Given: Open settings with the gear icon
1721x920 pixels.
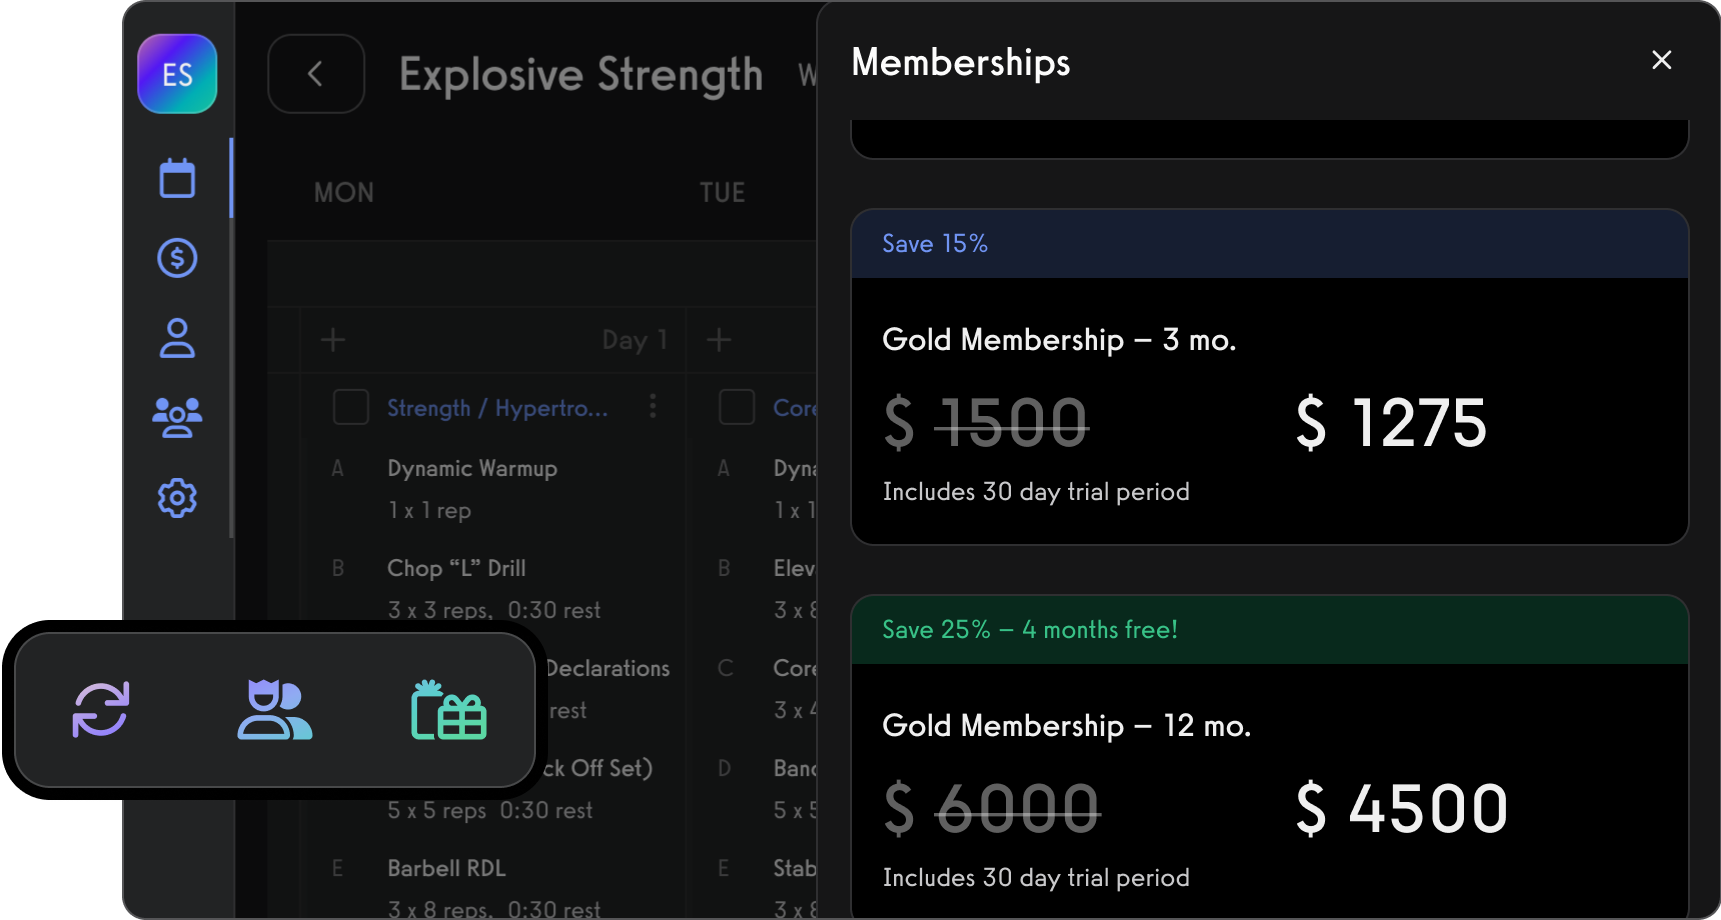Looking at the screenshot, I should 177,497.
